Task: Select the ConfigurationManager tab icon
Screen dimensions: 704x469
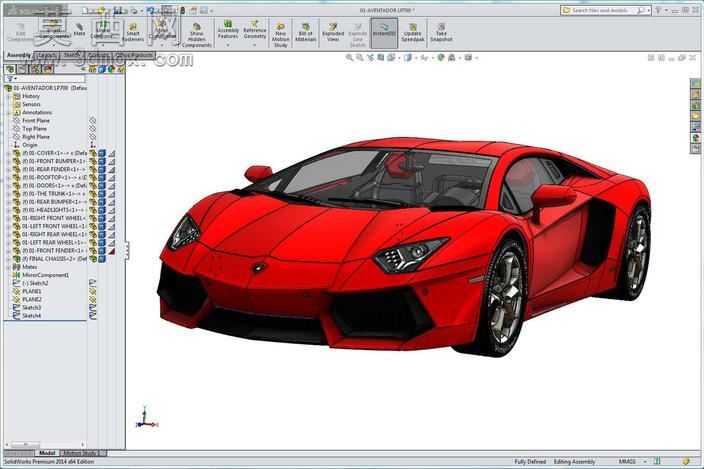Action: point(35,69)
